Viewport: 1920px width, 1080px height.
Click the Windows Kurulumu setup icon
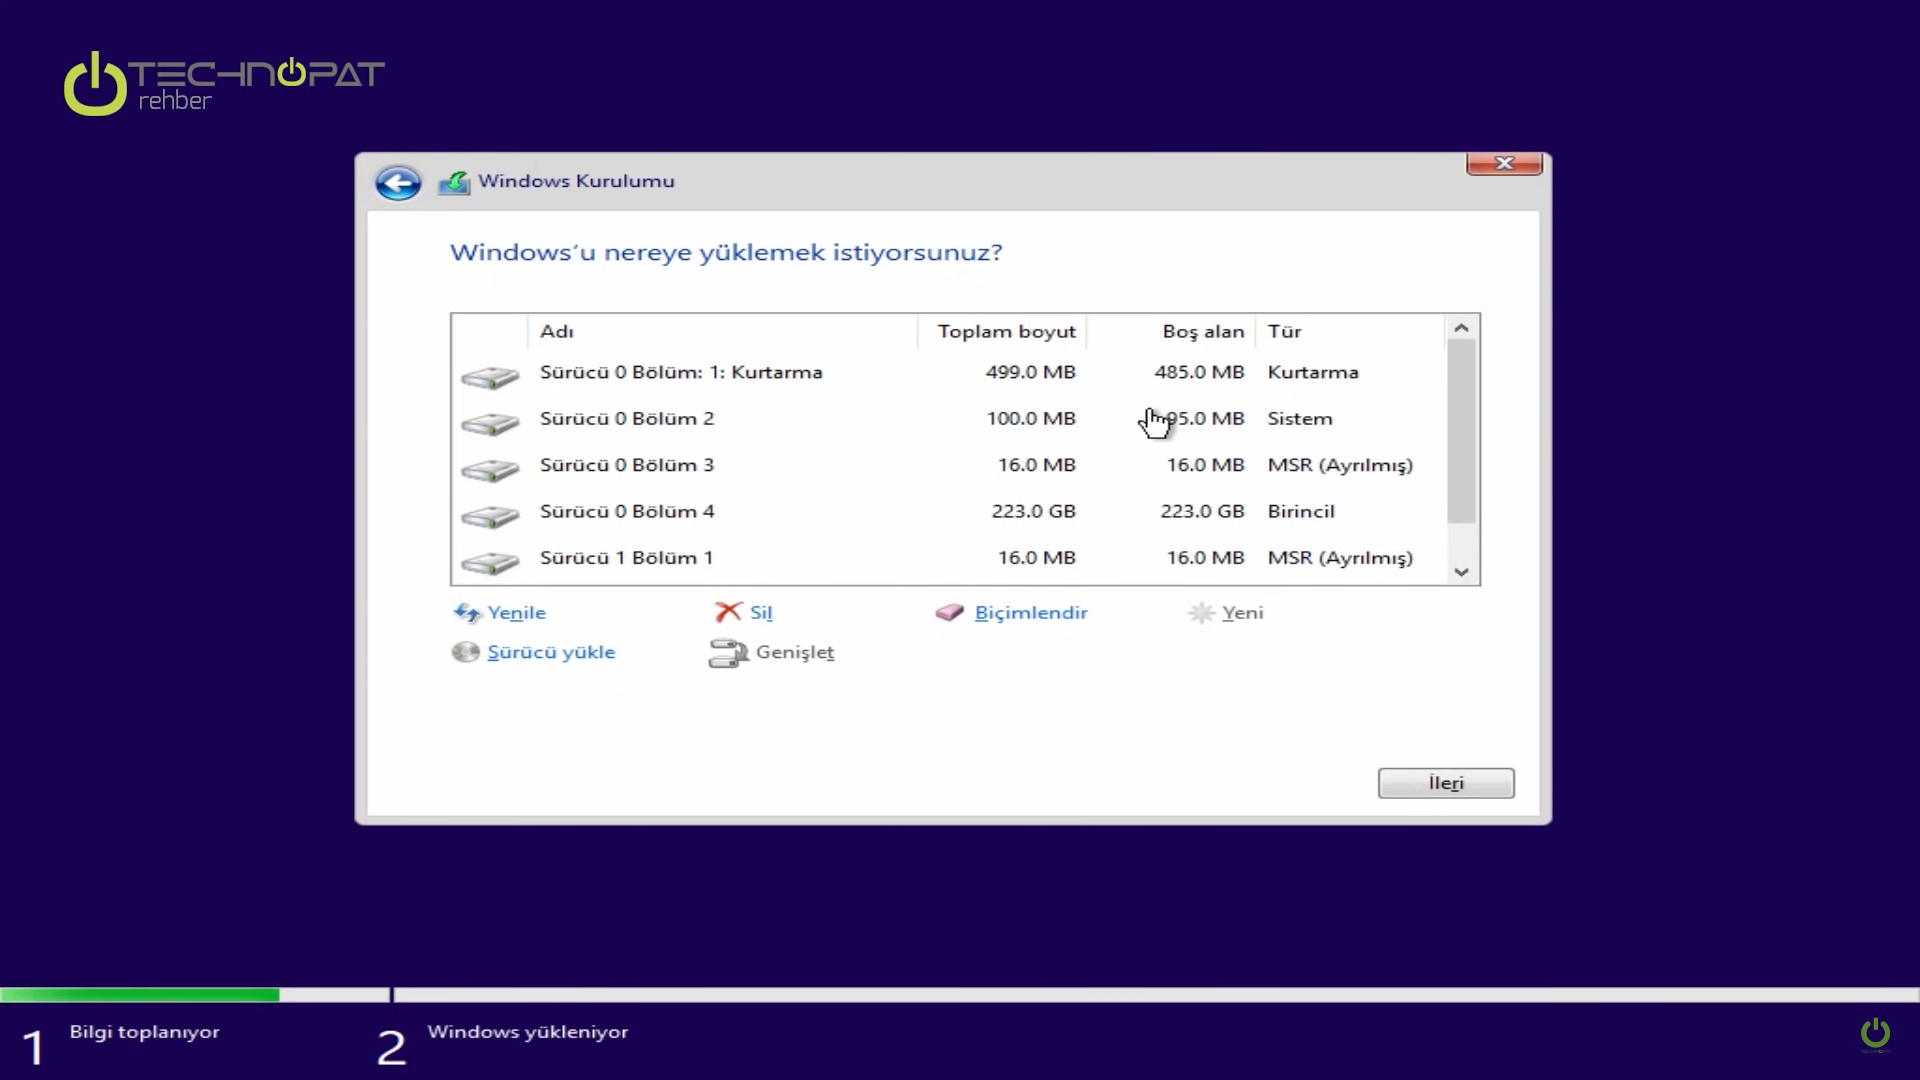(x=454, y=182)
